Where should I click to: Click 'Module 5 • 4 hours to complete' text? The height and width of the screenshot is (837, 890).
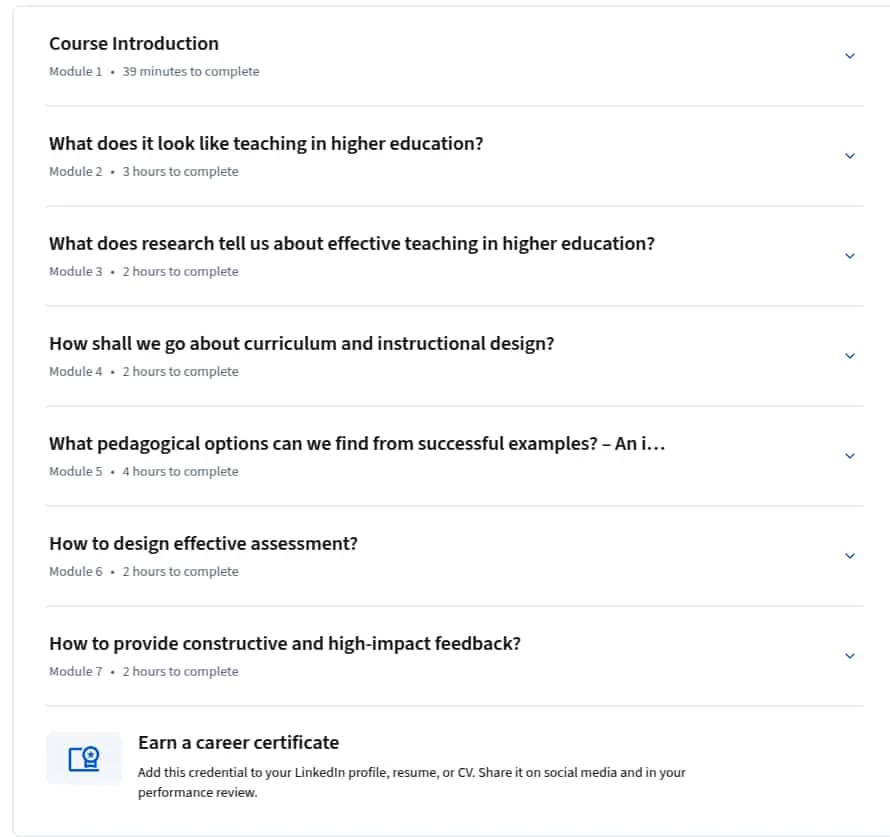pos(144,472)
